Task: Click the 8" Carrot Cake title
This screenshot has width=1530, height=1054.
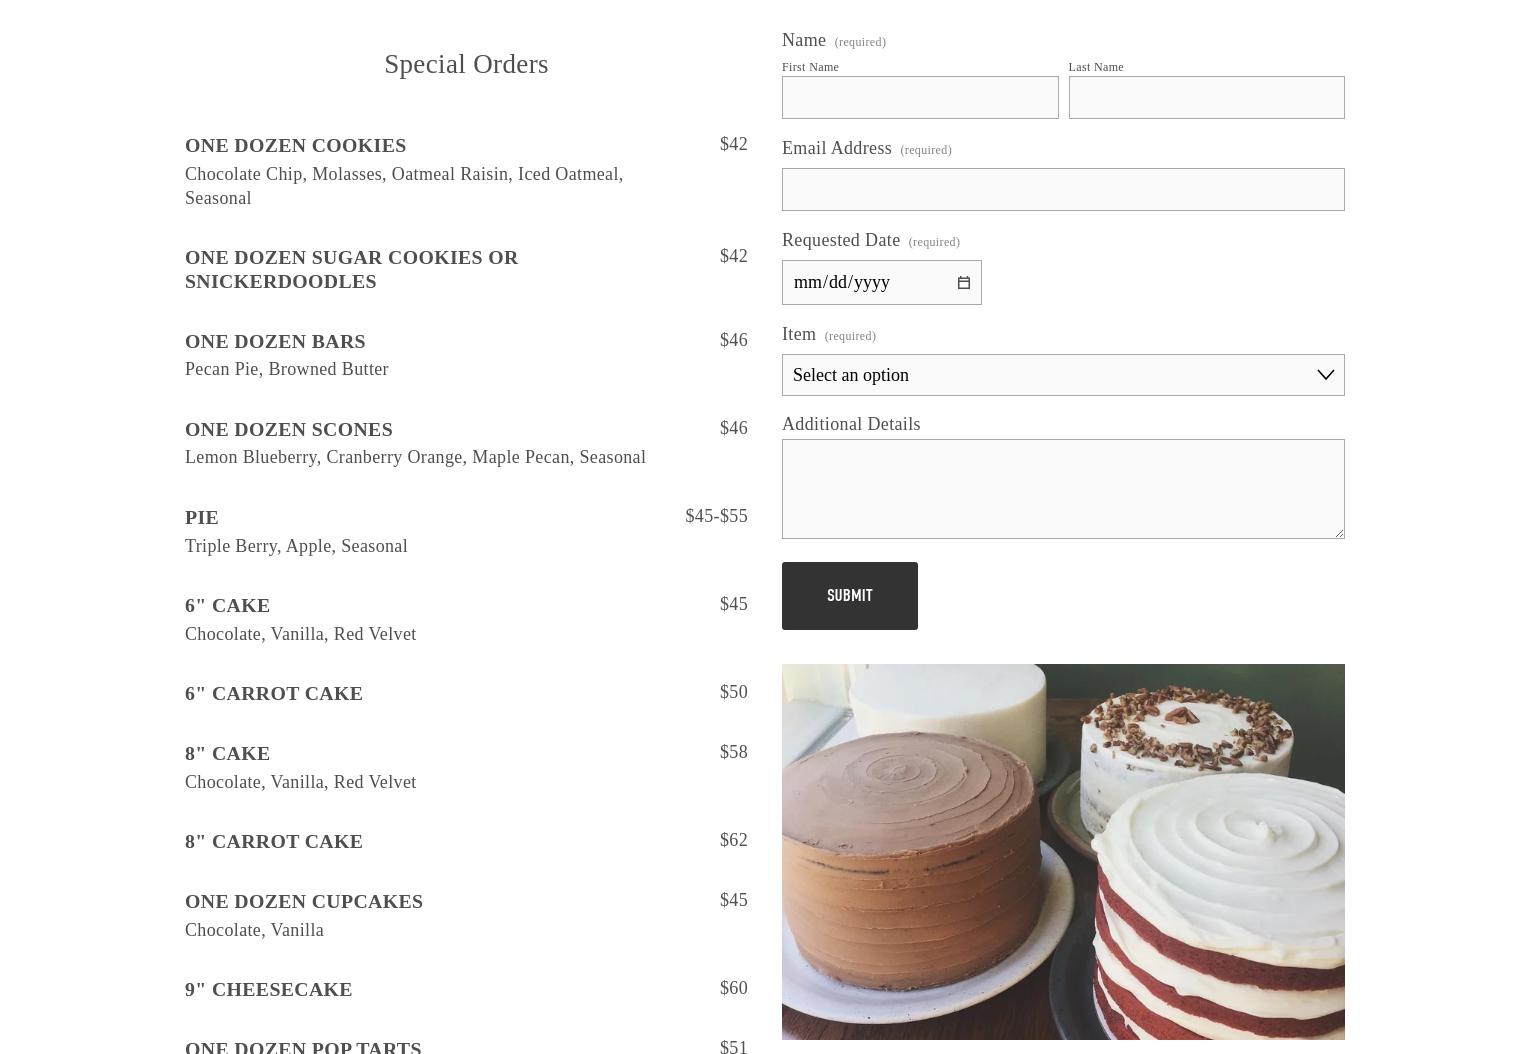Action: pyautogui.click(x=273, y=841)
